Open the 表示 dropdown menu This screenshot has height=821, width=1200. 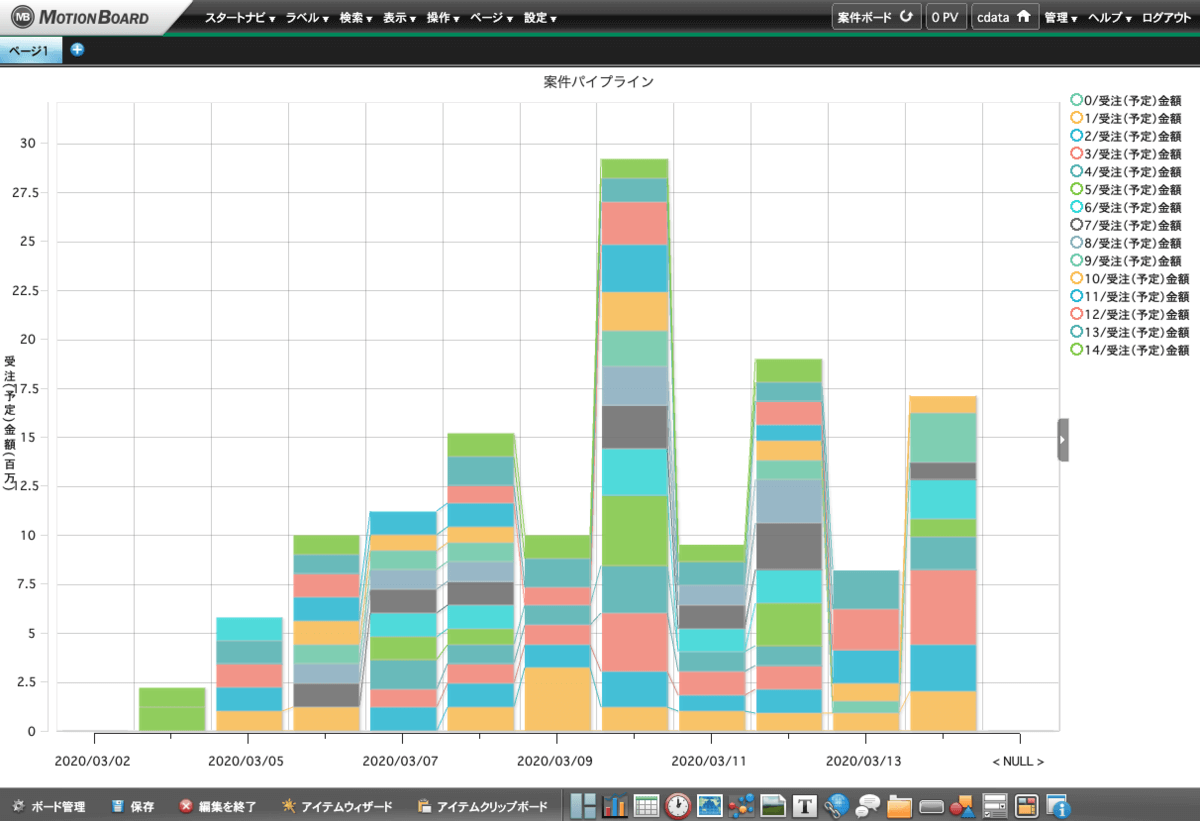click(x=399, y=18)
